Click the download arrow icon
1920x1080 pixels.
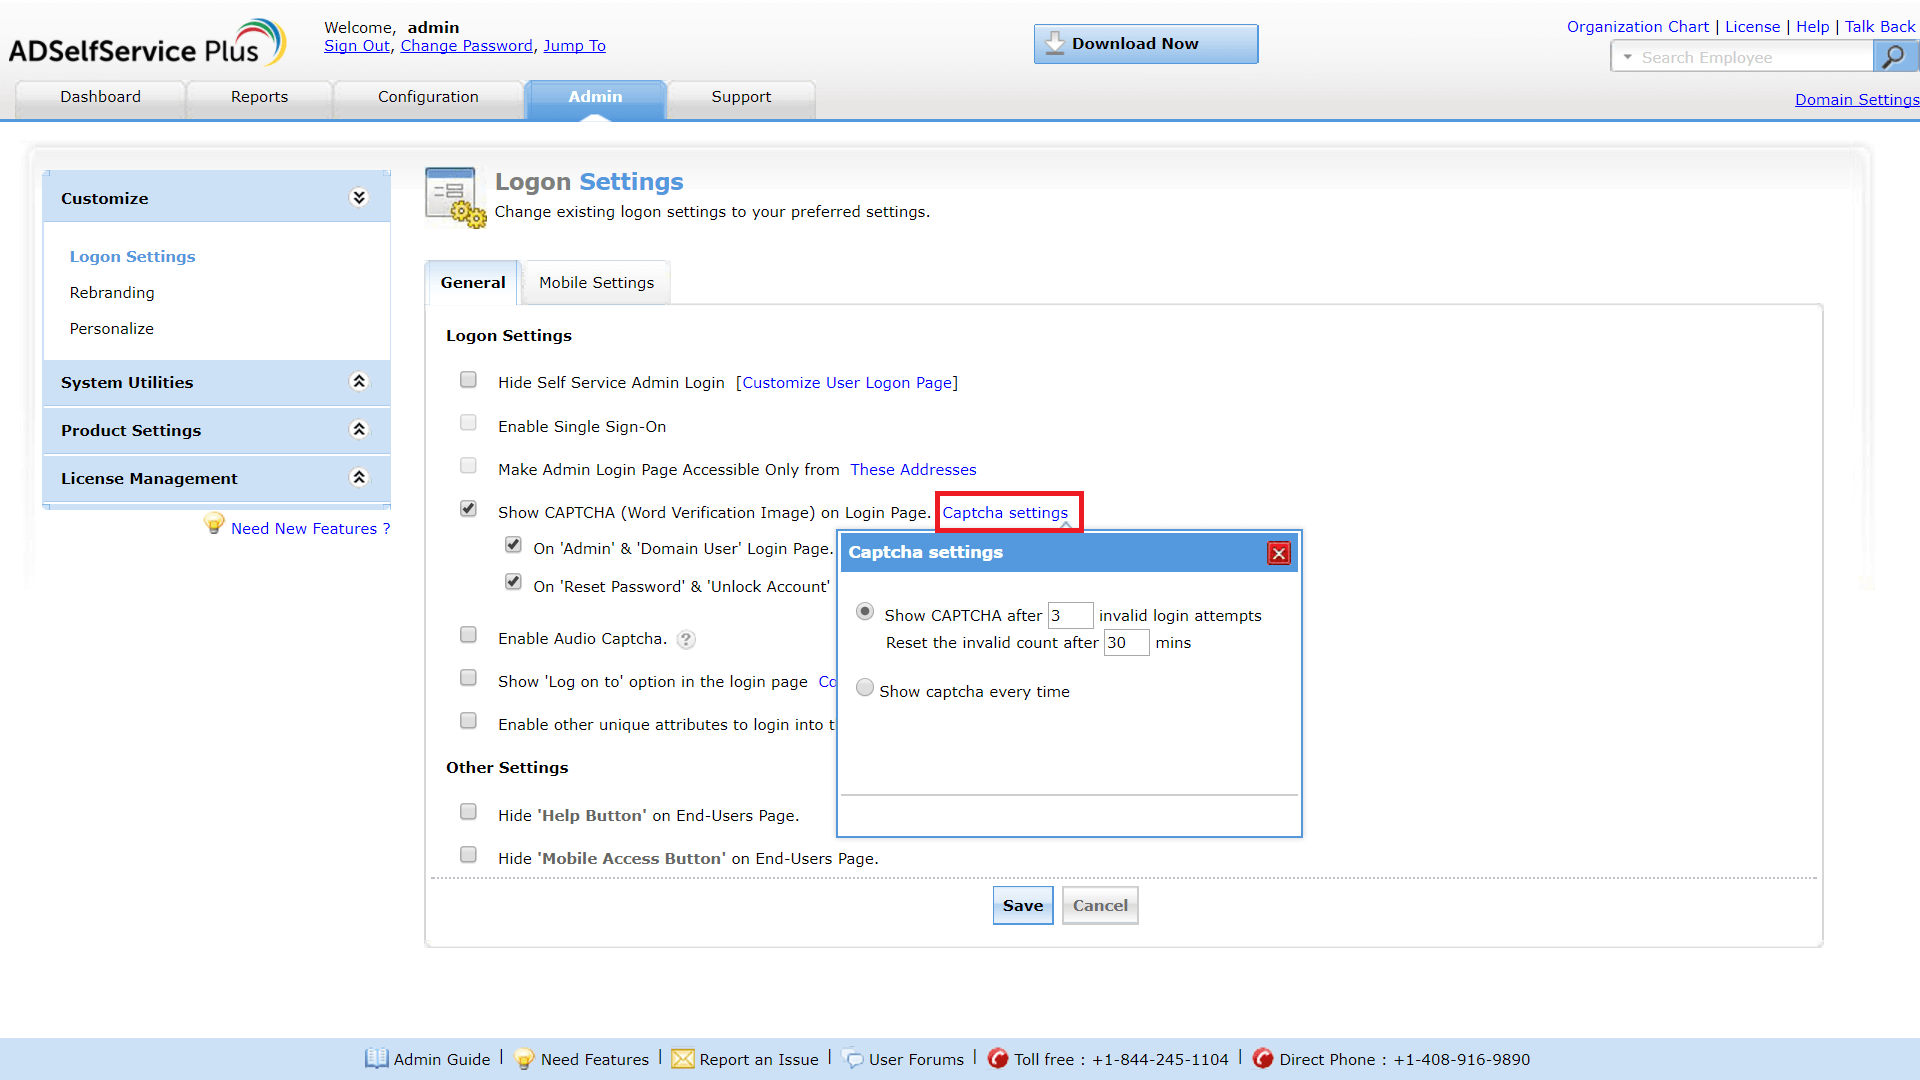tap(1054, 43)
